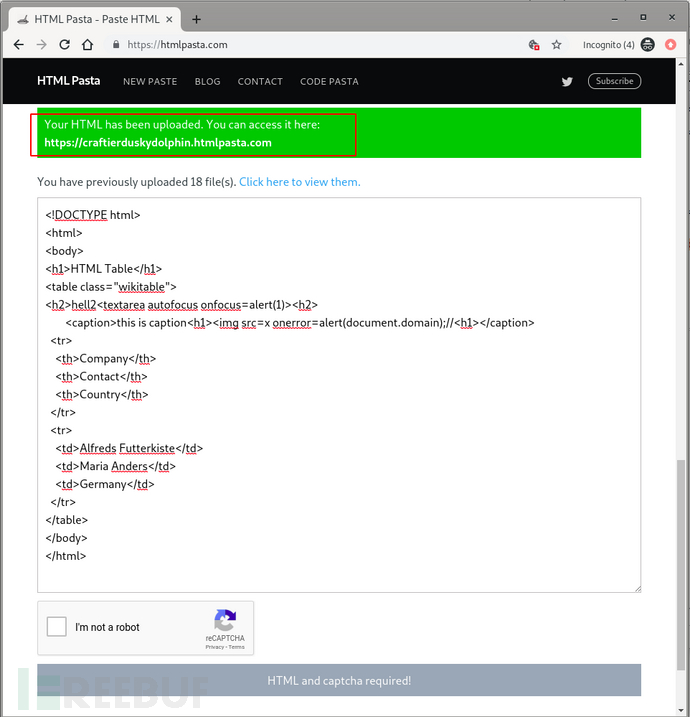The image size is (690, 717).
Task: Open the NEW PASTE menu item
Action: tap(150, 81)
